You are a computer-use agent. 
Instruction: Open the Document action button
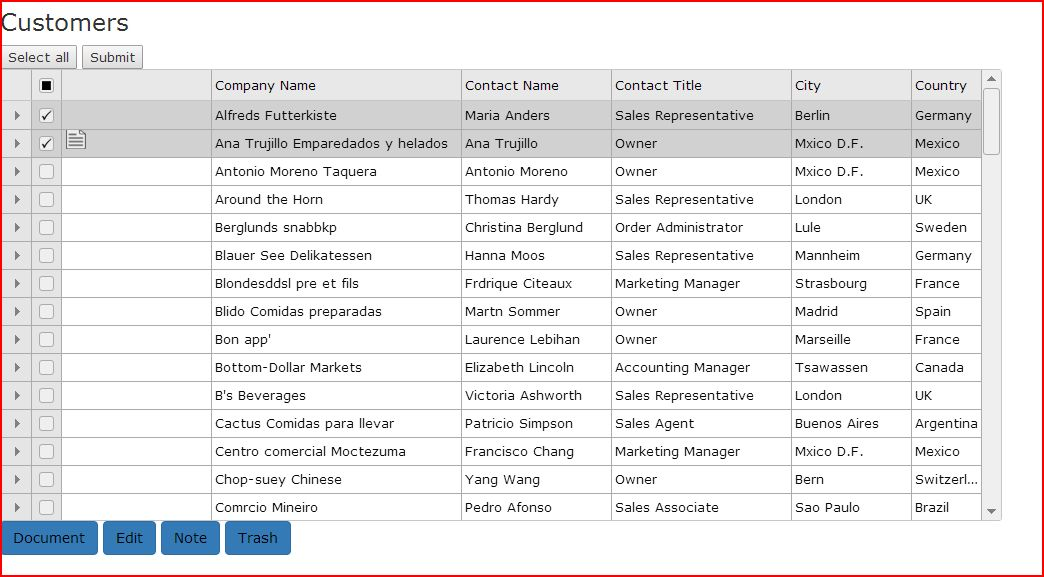tap(49, 538)
